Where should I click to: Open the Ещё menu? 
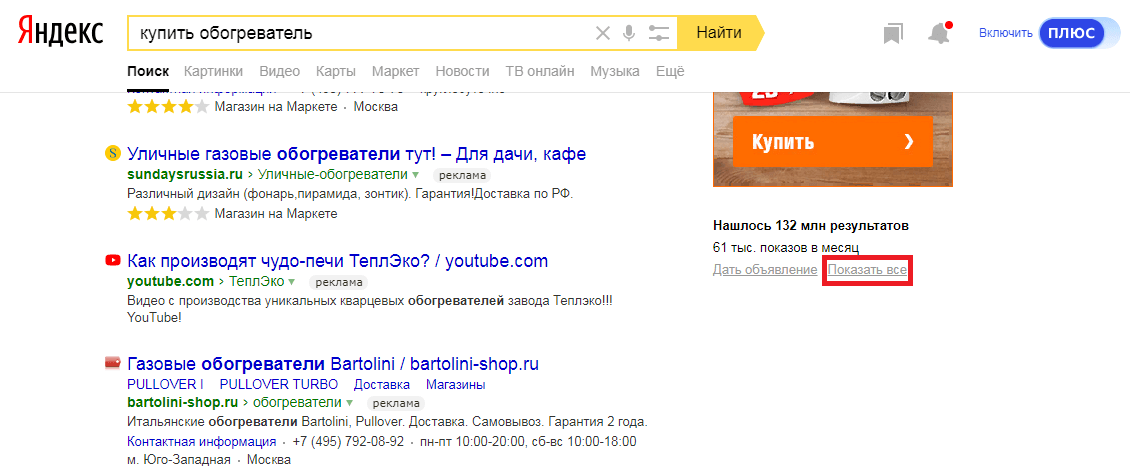click(x=669, y=71)
